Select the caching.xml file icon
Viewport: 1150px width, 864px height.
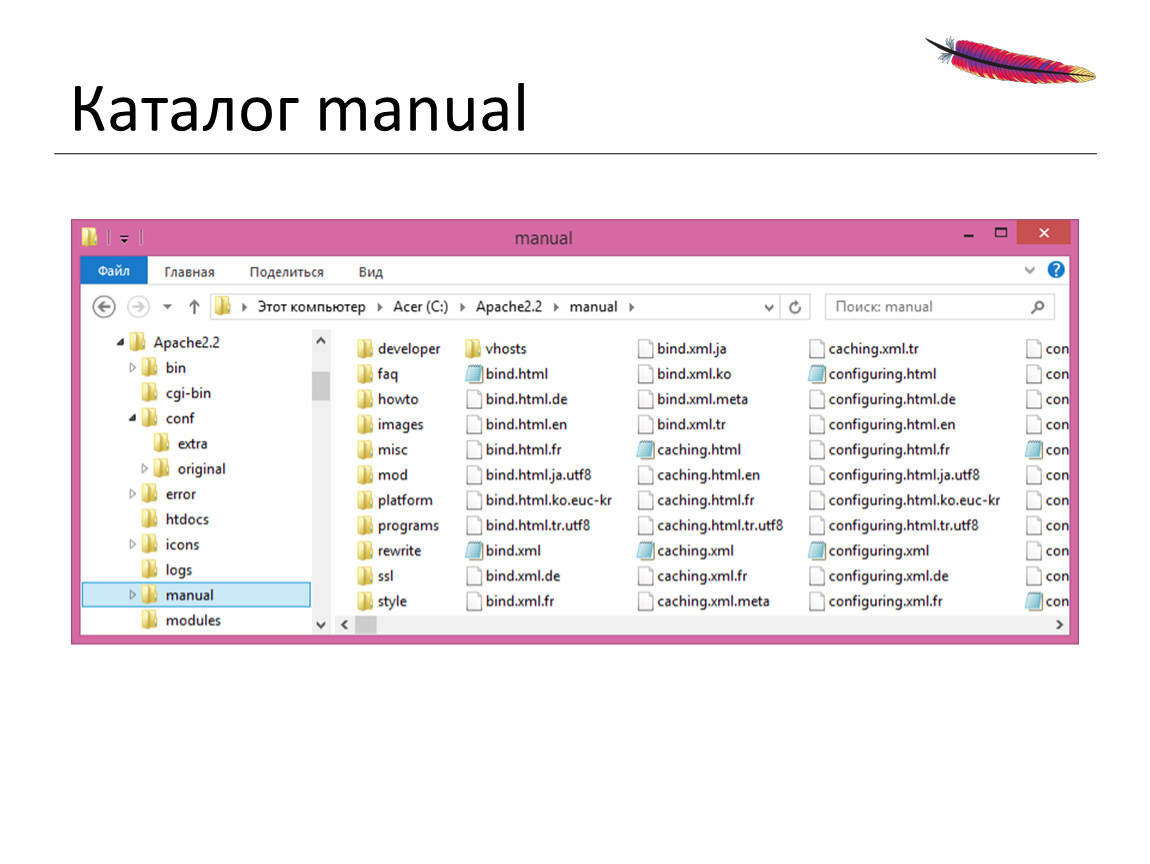[645, 551]
